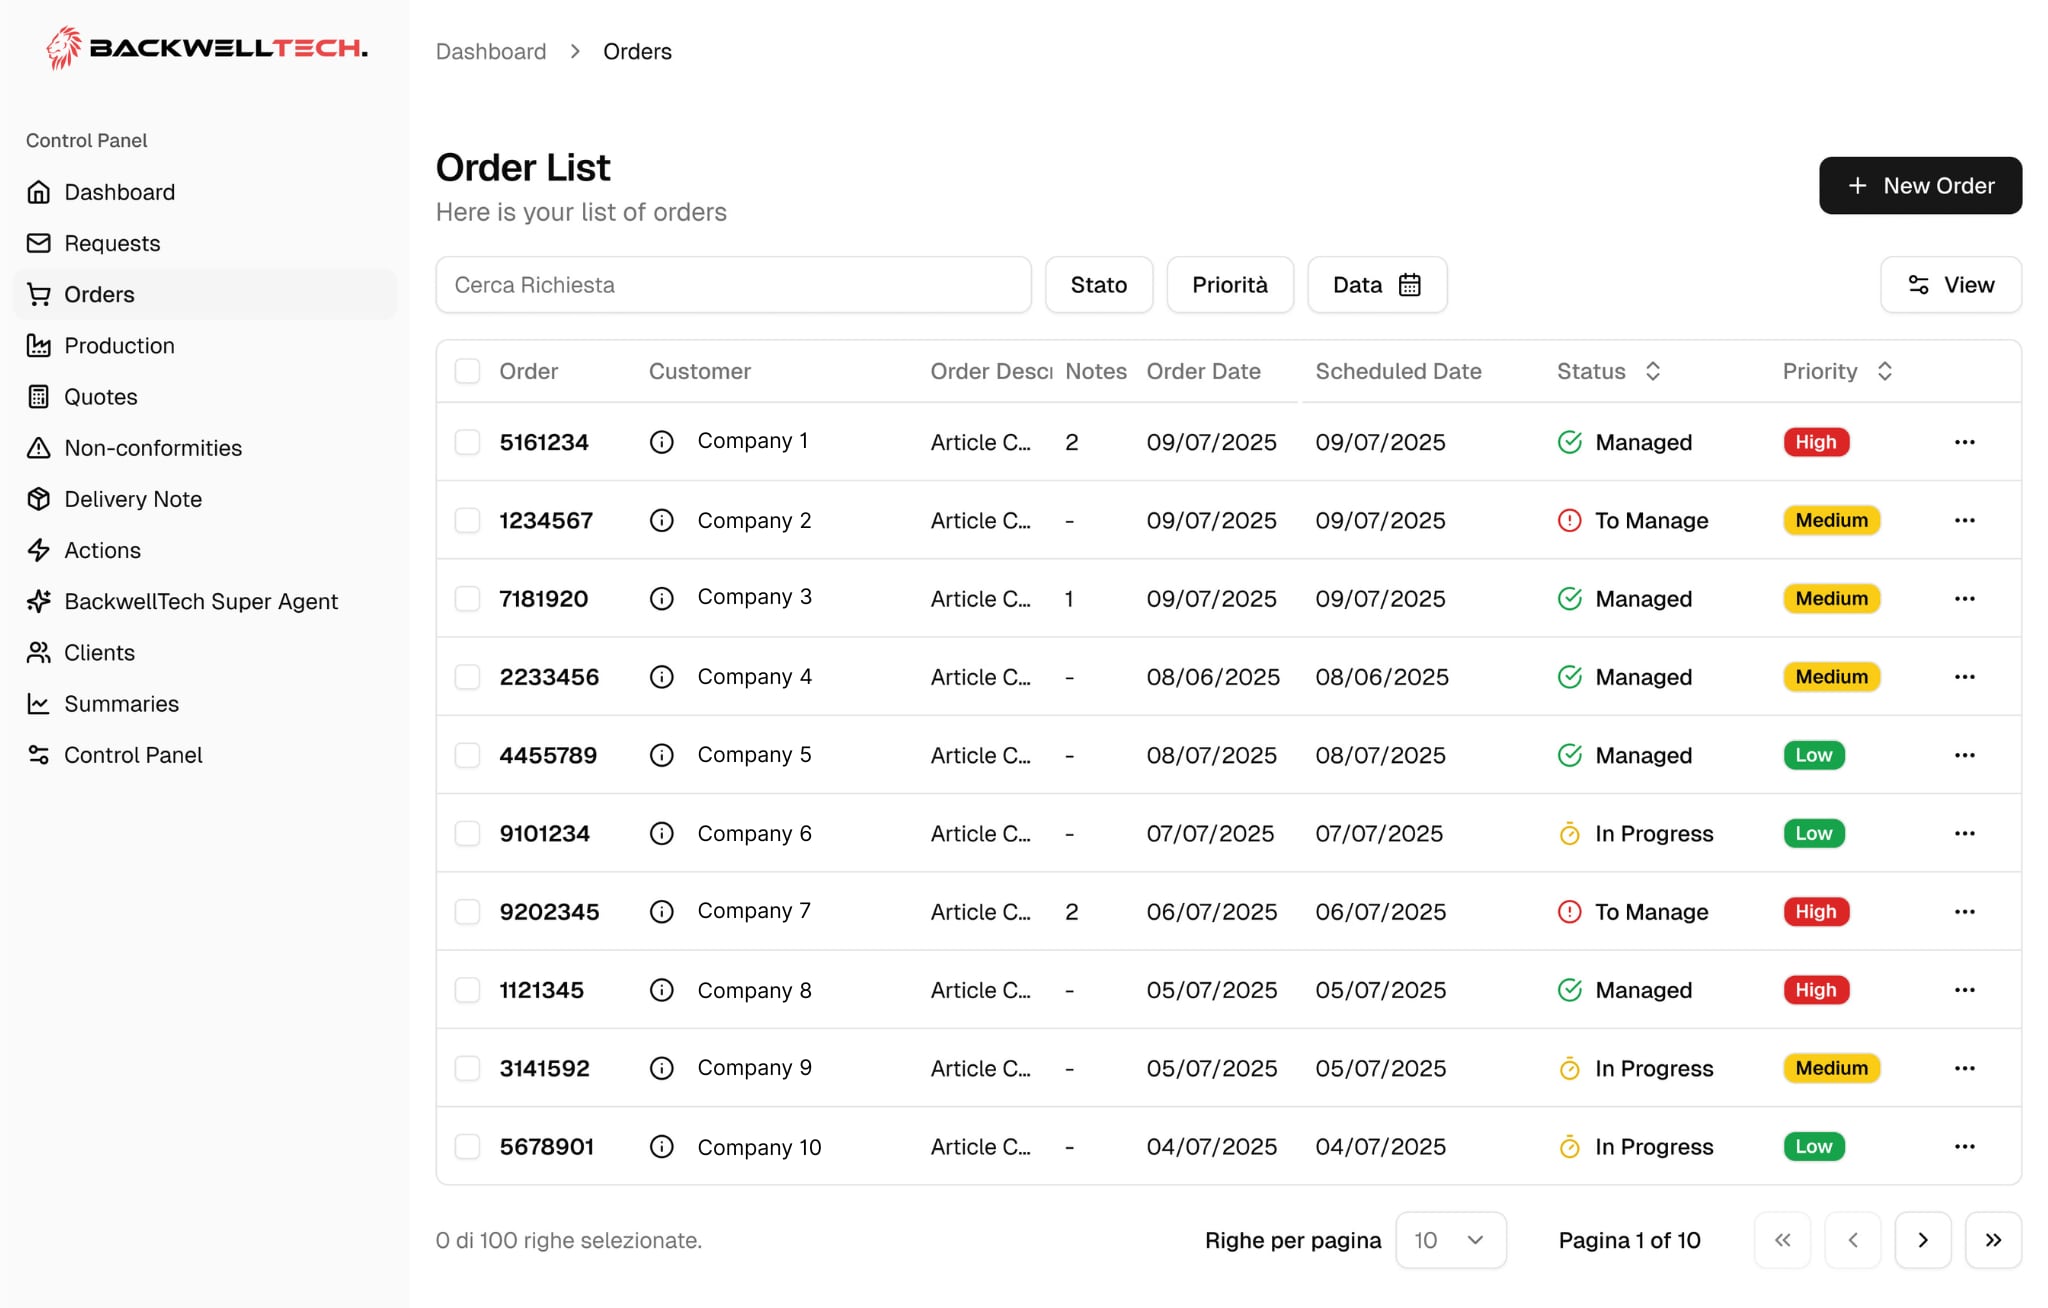The width and height of the screenshot is (2048, 1308).
Task: Tick checkbox for order 5161234
Action: (x=467, y=442)
